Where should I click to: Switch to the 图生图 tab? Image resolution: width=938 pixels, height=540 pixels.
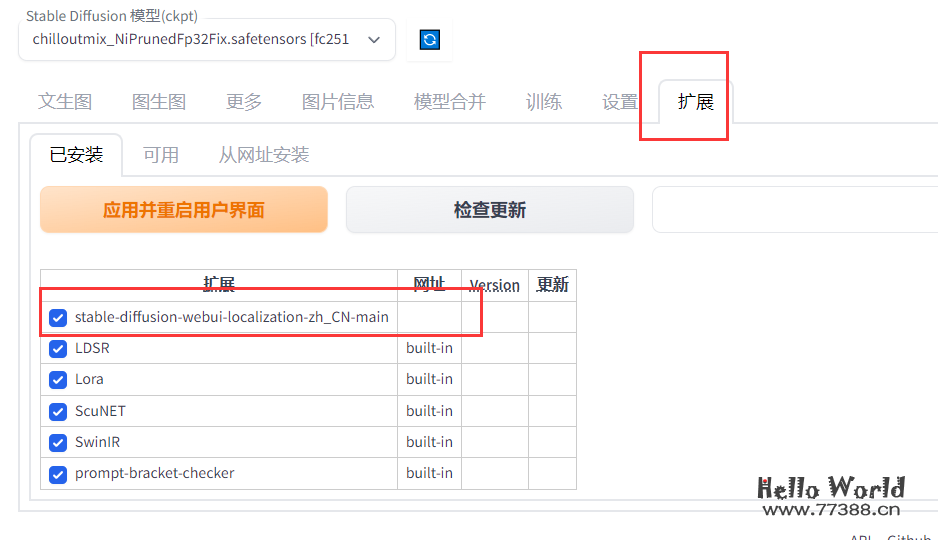coord(159,102)
